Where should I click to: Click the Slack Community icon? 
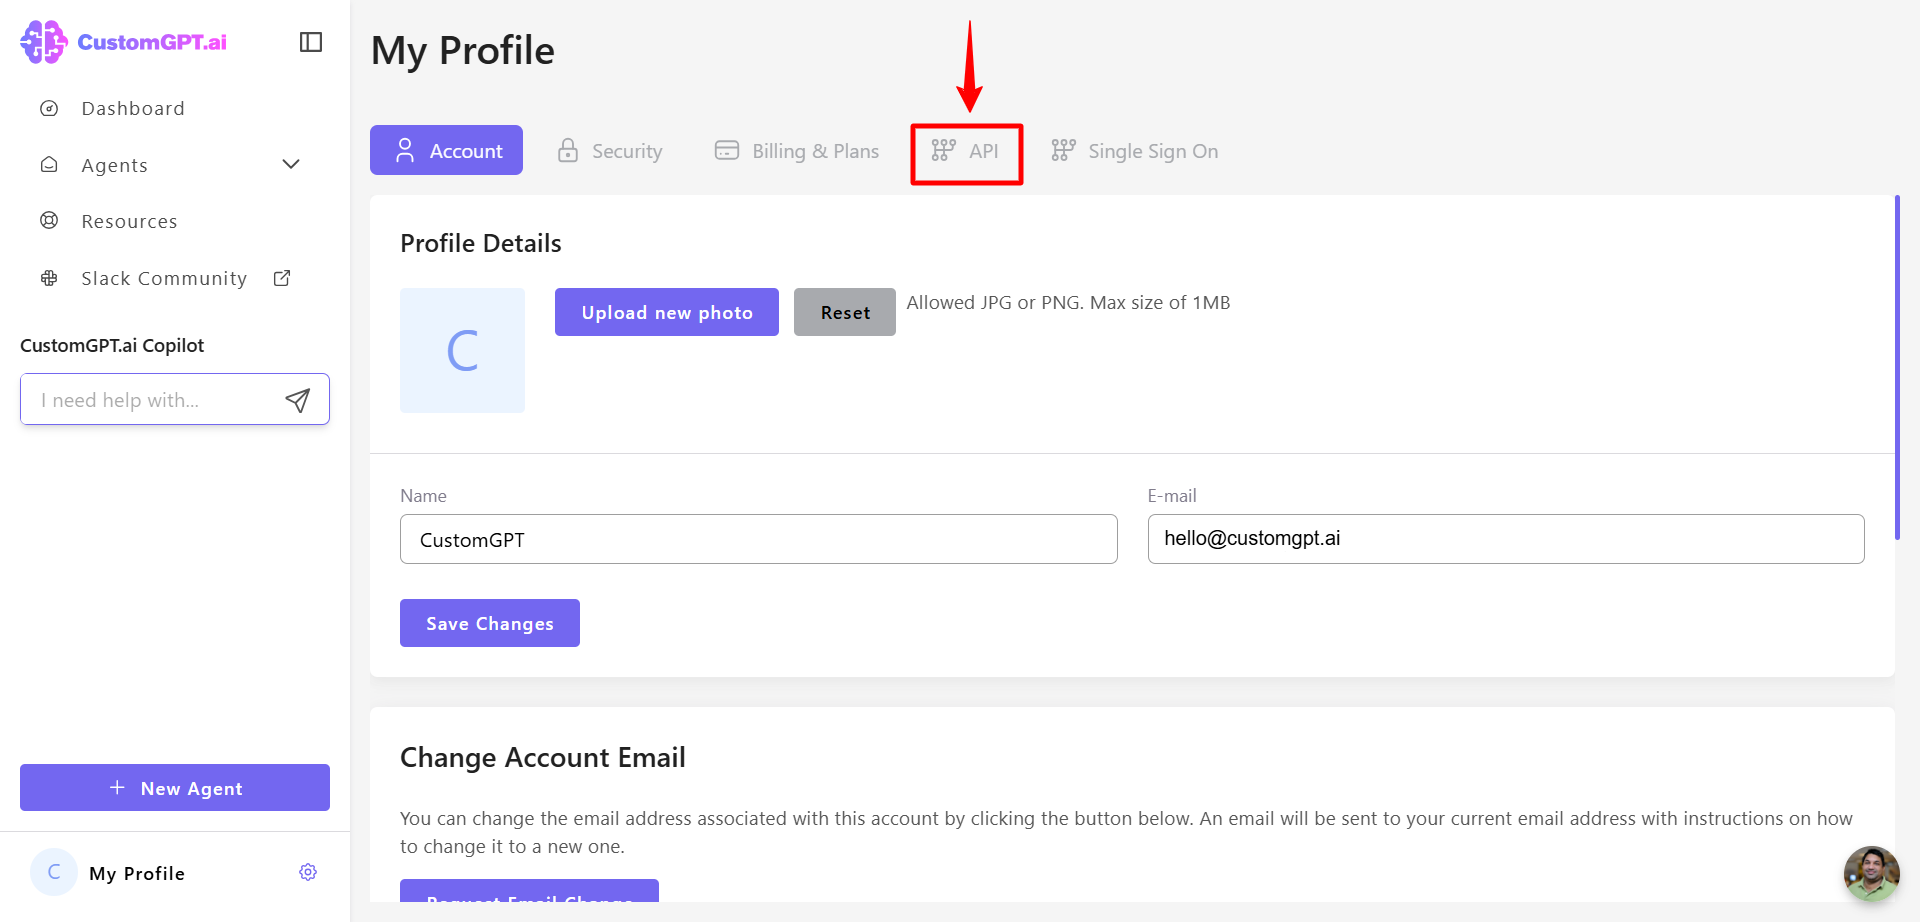coord(49,278)
